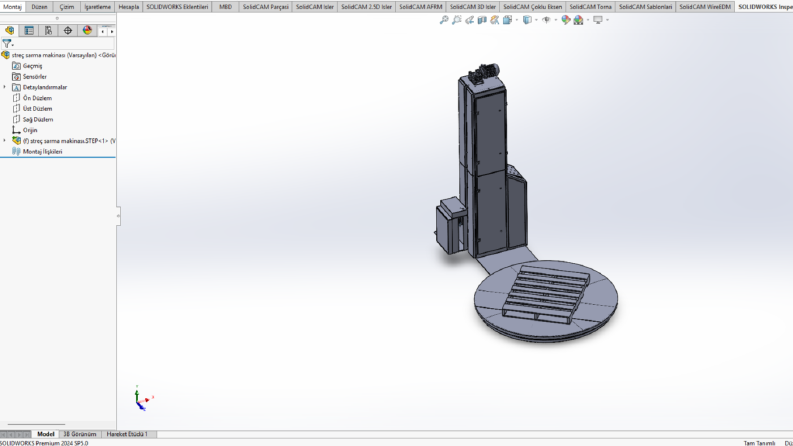
Task: Click the Zoom to Area icon
Action: click(457, 20)
